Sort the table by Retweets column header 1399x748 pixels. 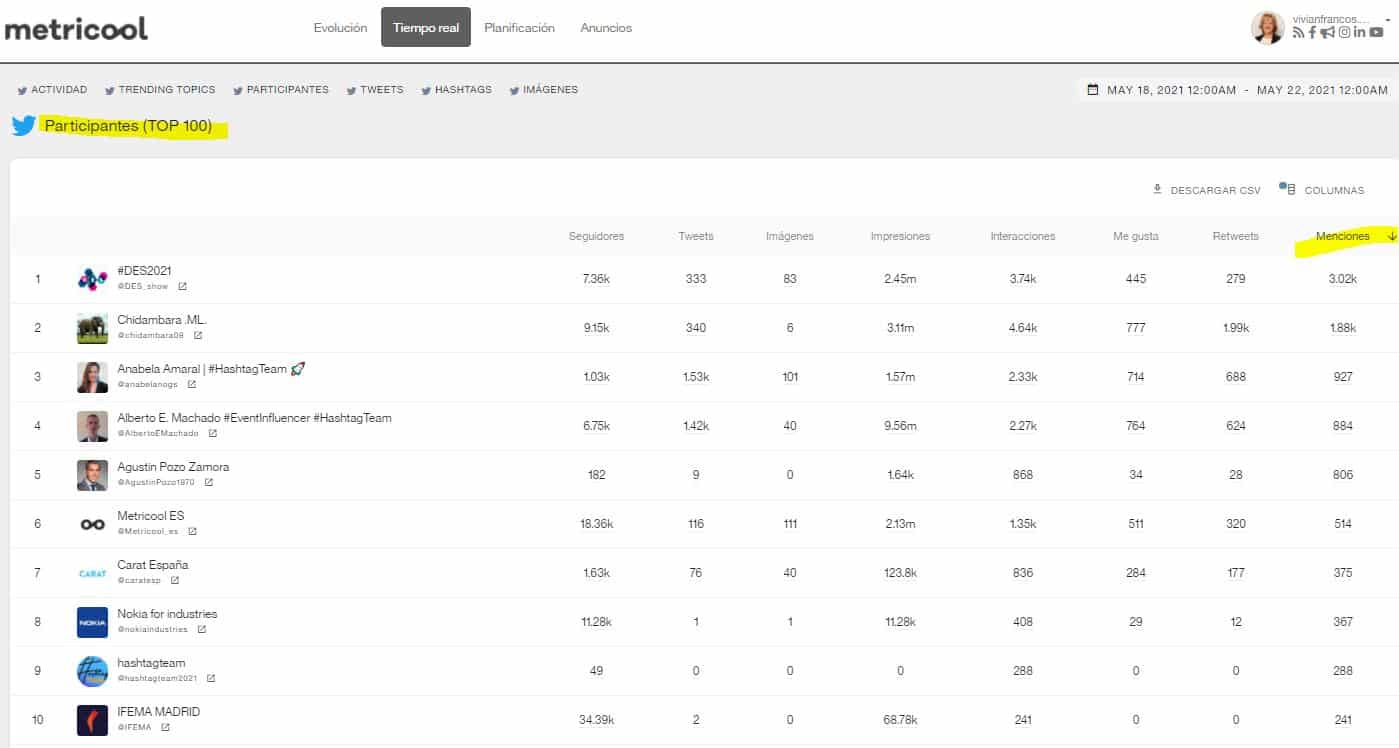(1236, 236)
